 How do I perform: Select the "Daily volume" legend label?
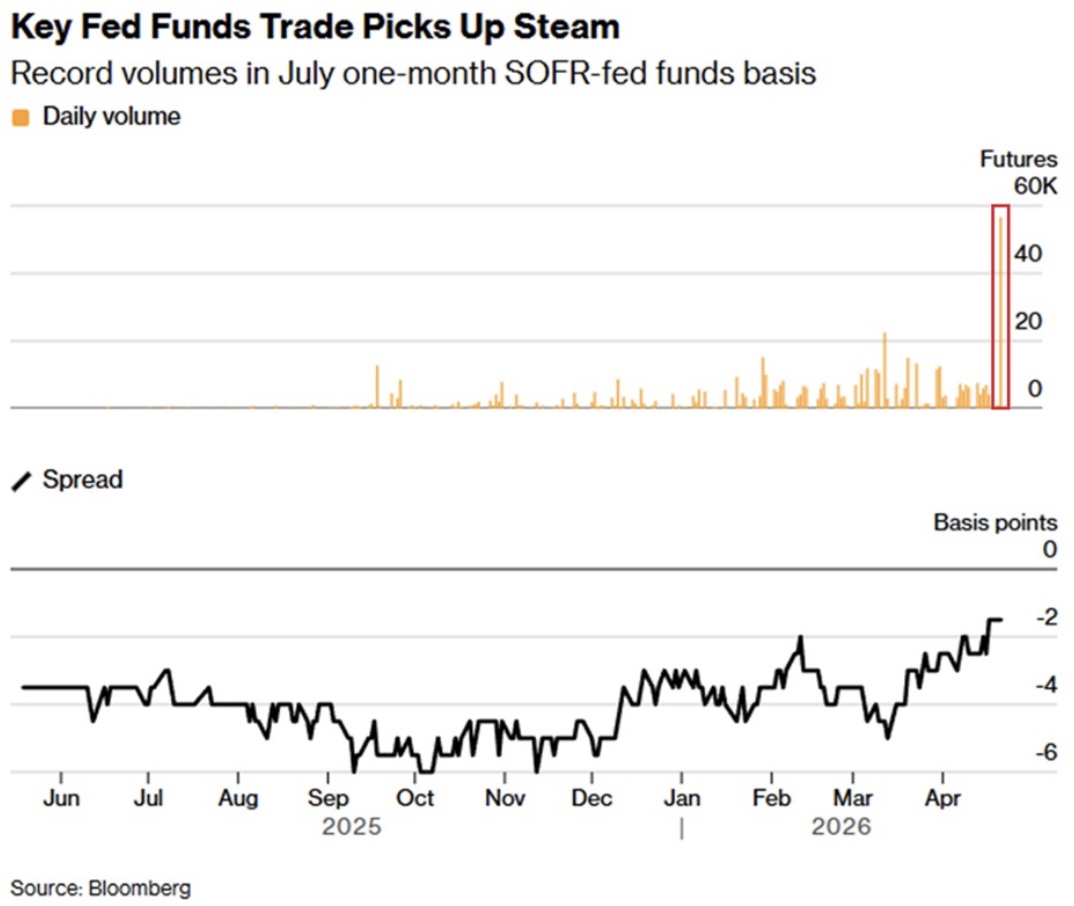coord(111,117)
